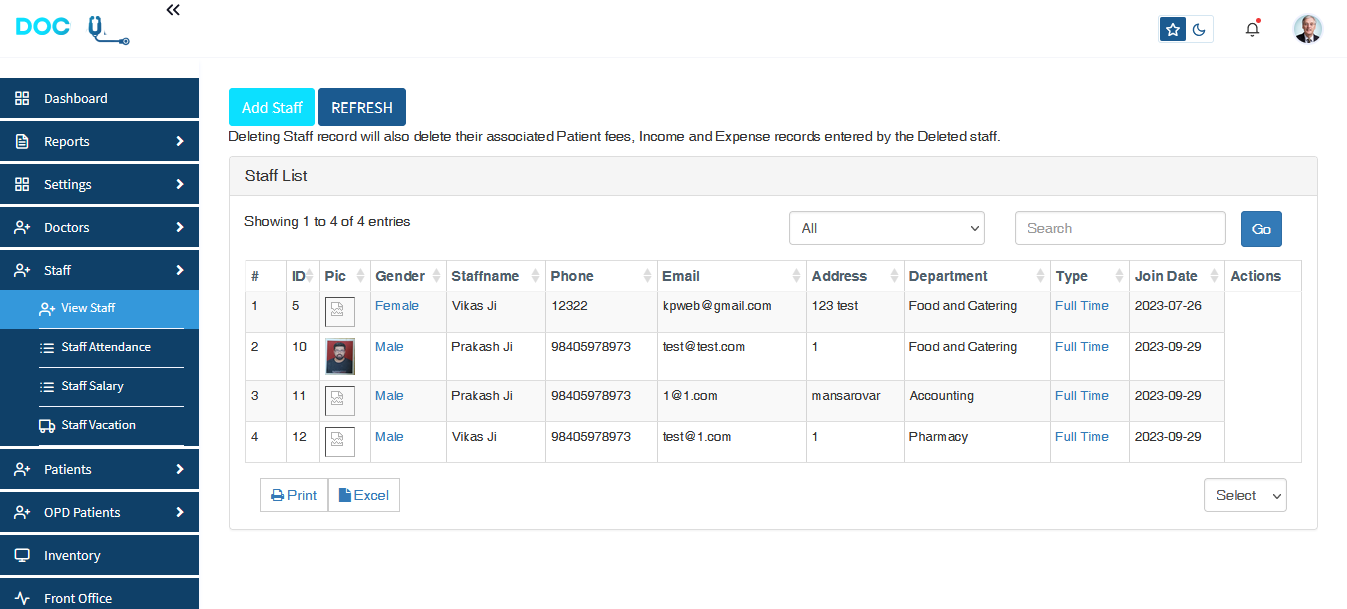Screen dimensions: 1347x609
Task: Open Staff Salary menu item
Action: pos(99,387)
